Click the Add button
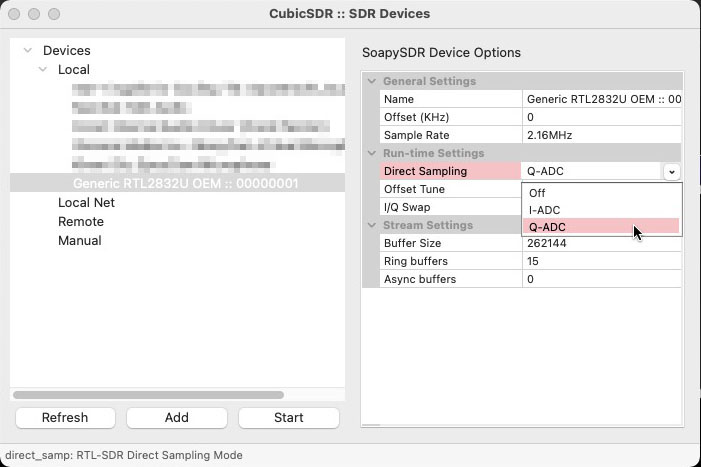 [177, 417]
